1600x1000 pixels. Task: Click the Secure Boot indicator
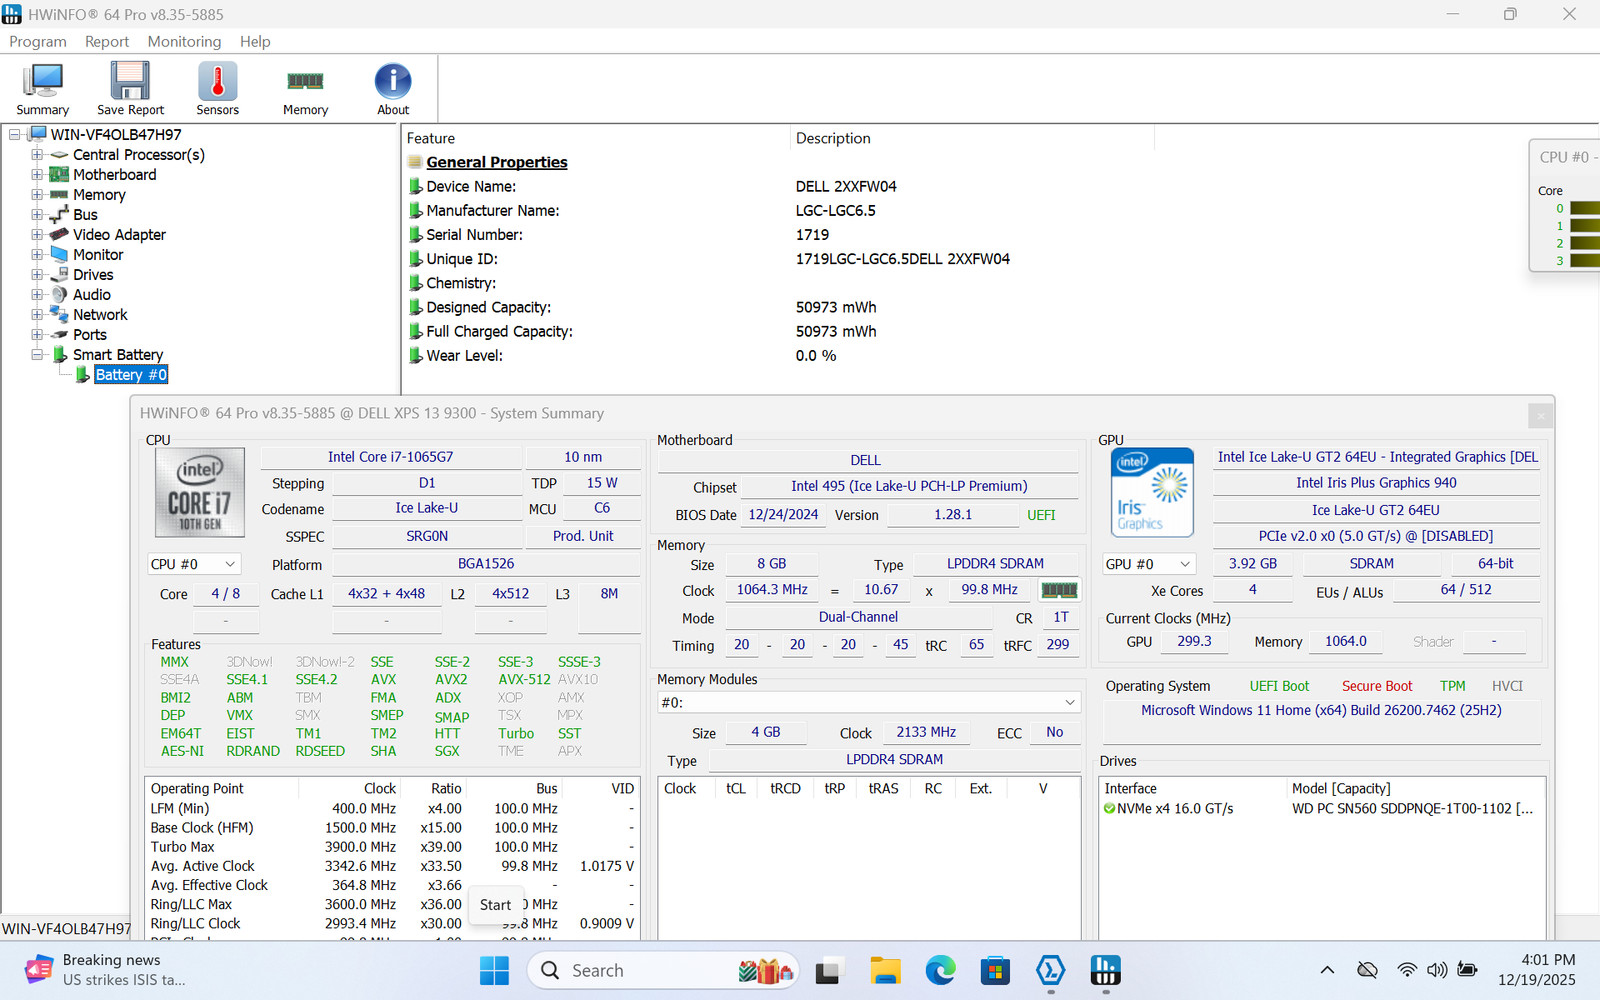pyautogui.click(x=1377, y=686)
